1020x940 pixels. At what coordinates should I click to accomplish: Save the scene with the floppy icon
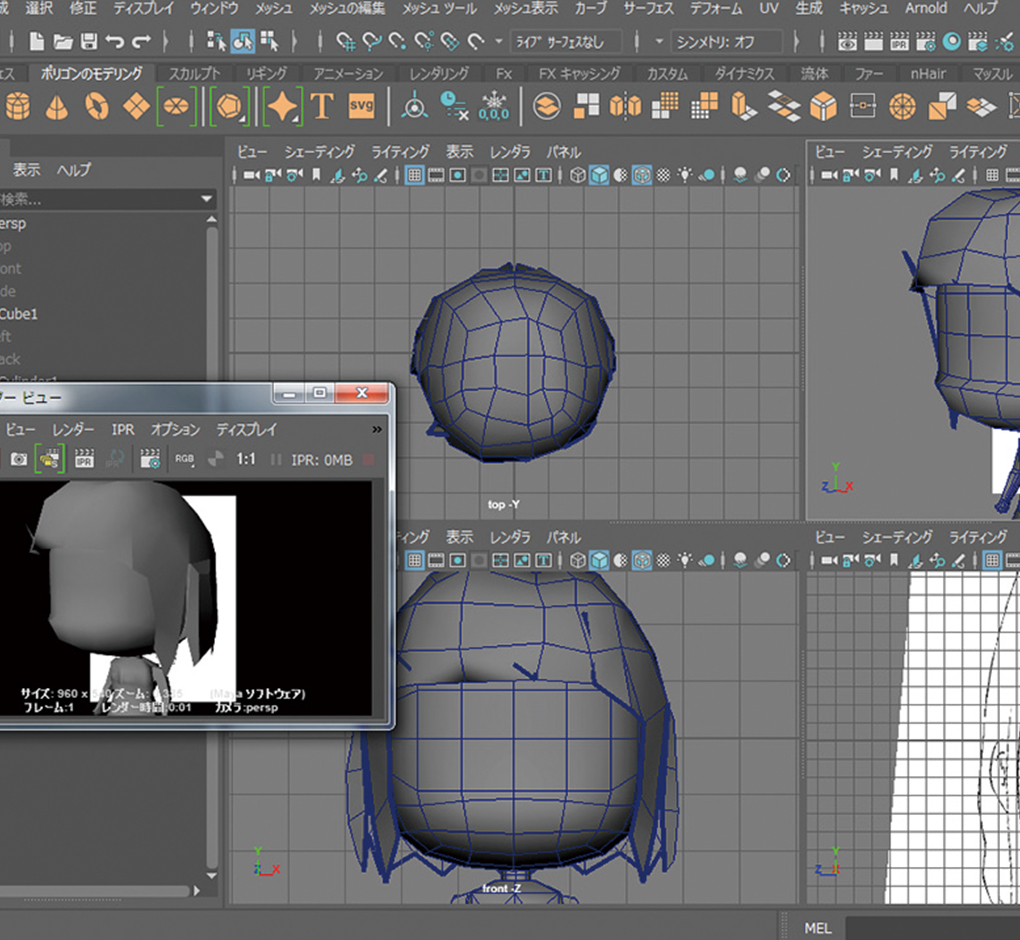pyautogui.click(x=89, y=42)
